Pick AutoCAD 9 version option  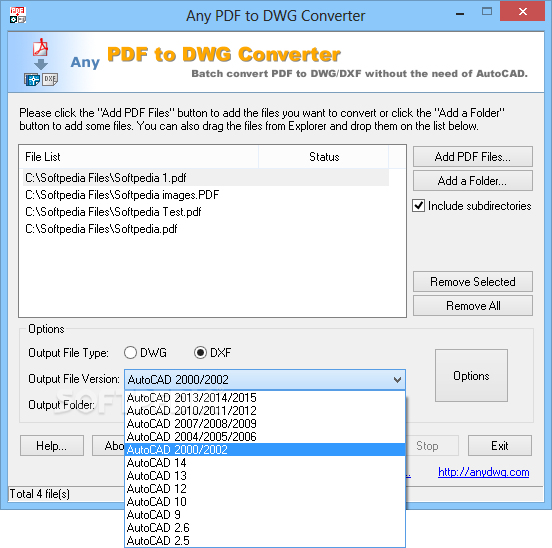[x=265, y=515]
